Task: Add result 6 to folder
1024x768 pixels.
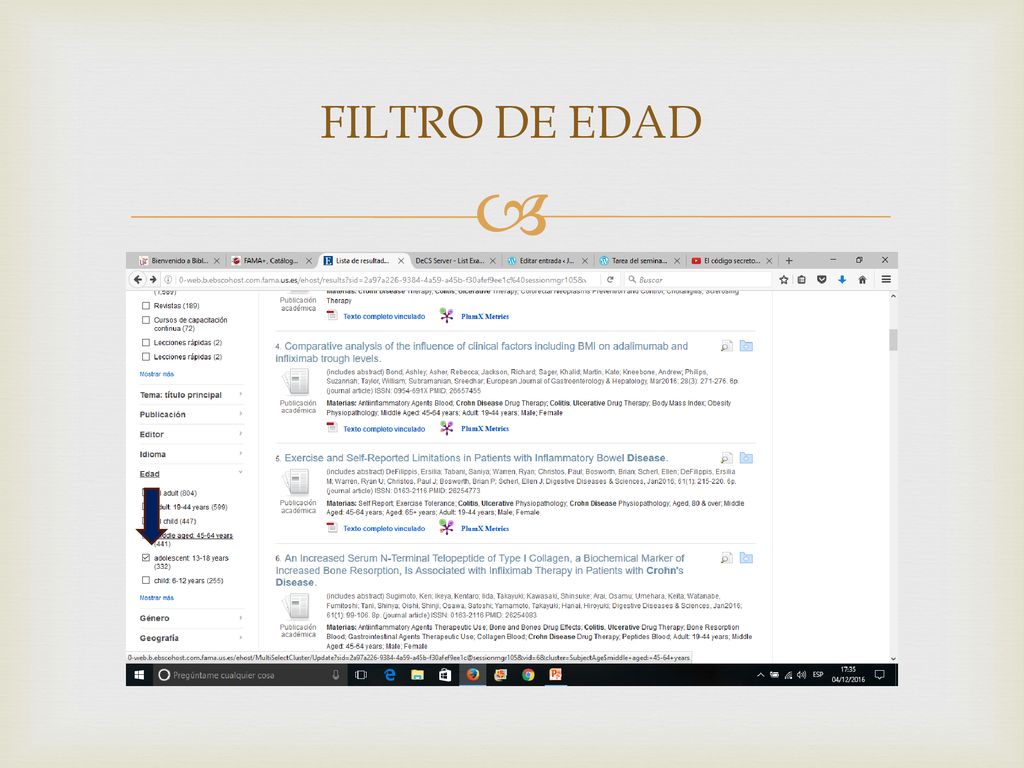Action: point(746,558)
